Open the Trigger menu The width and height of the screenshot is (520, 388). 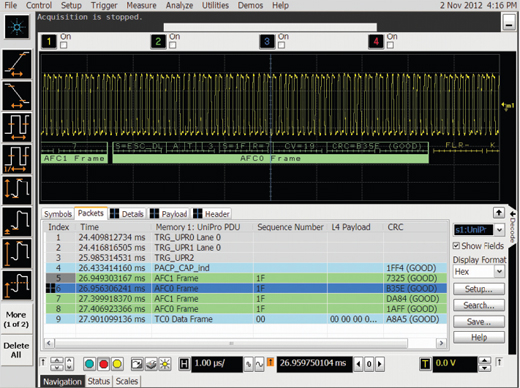tap(104, 5)
